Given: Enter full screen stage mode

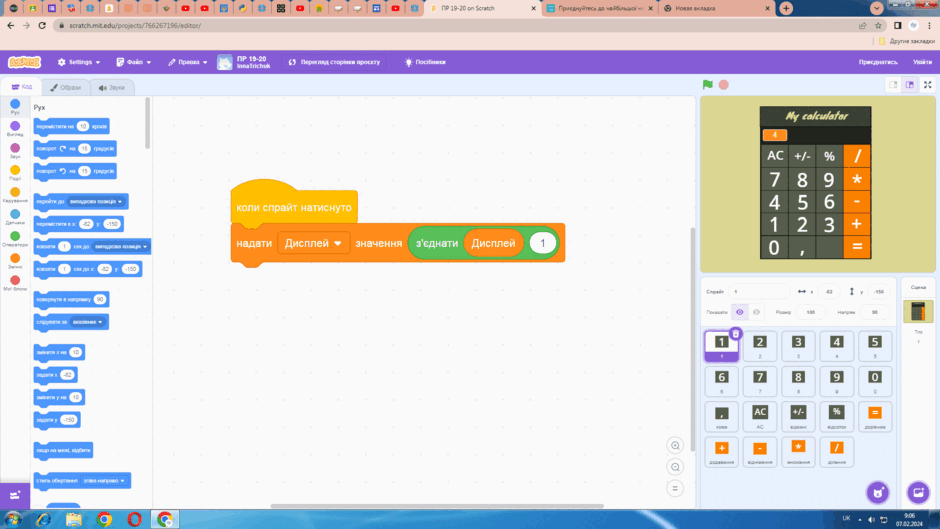Looking at the screenshot, I should tap(927, 85).
